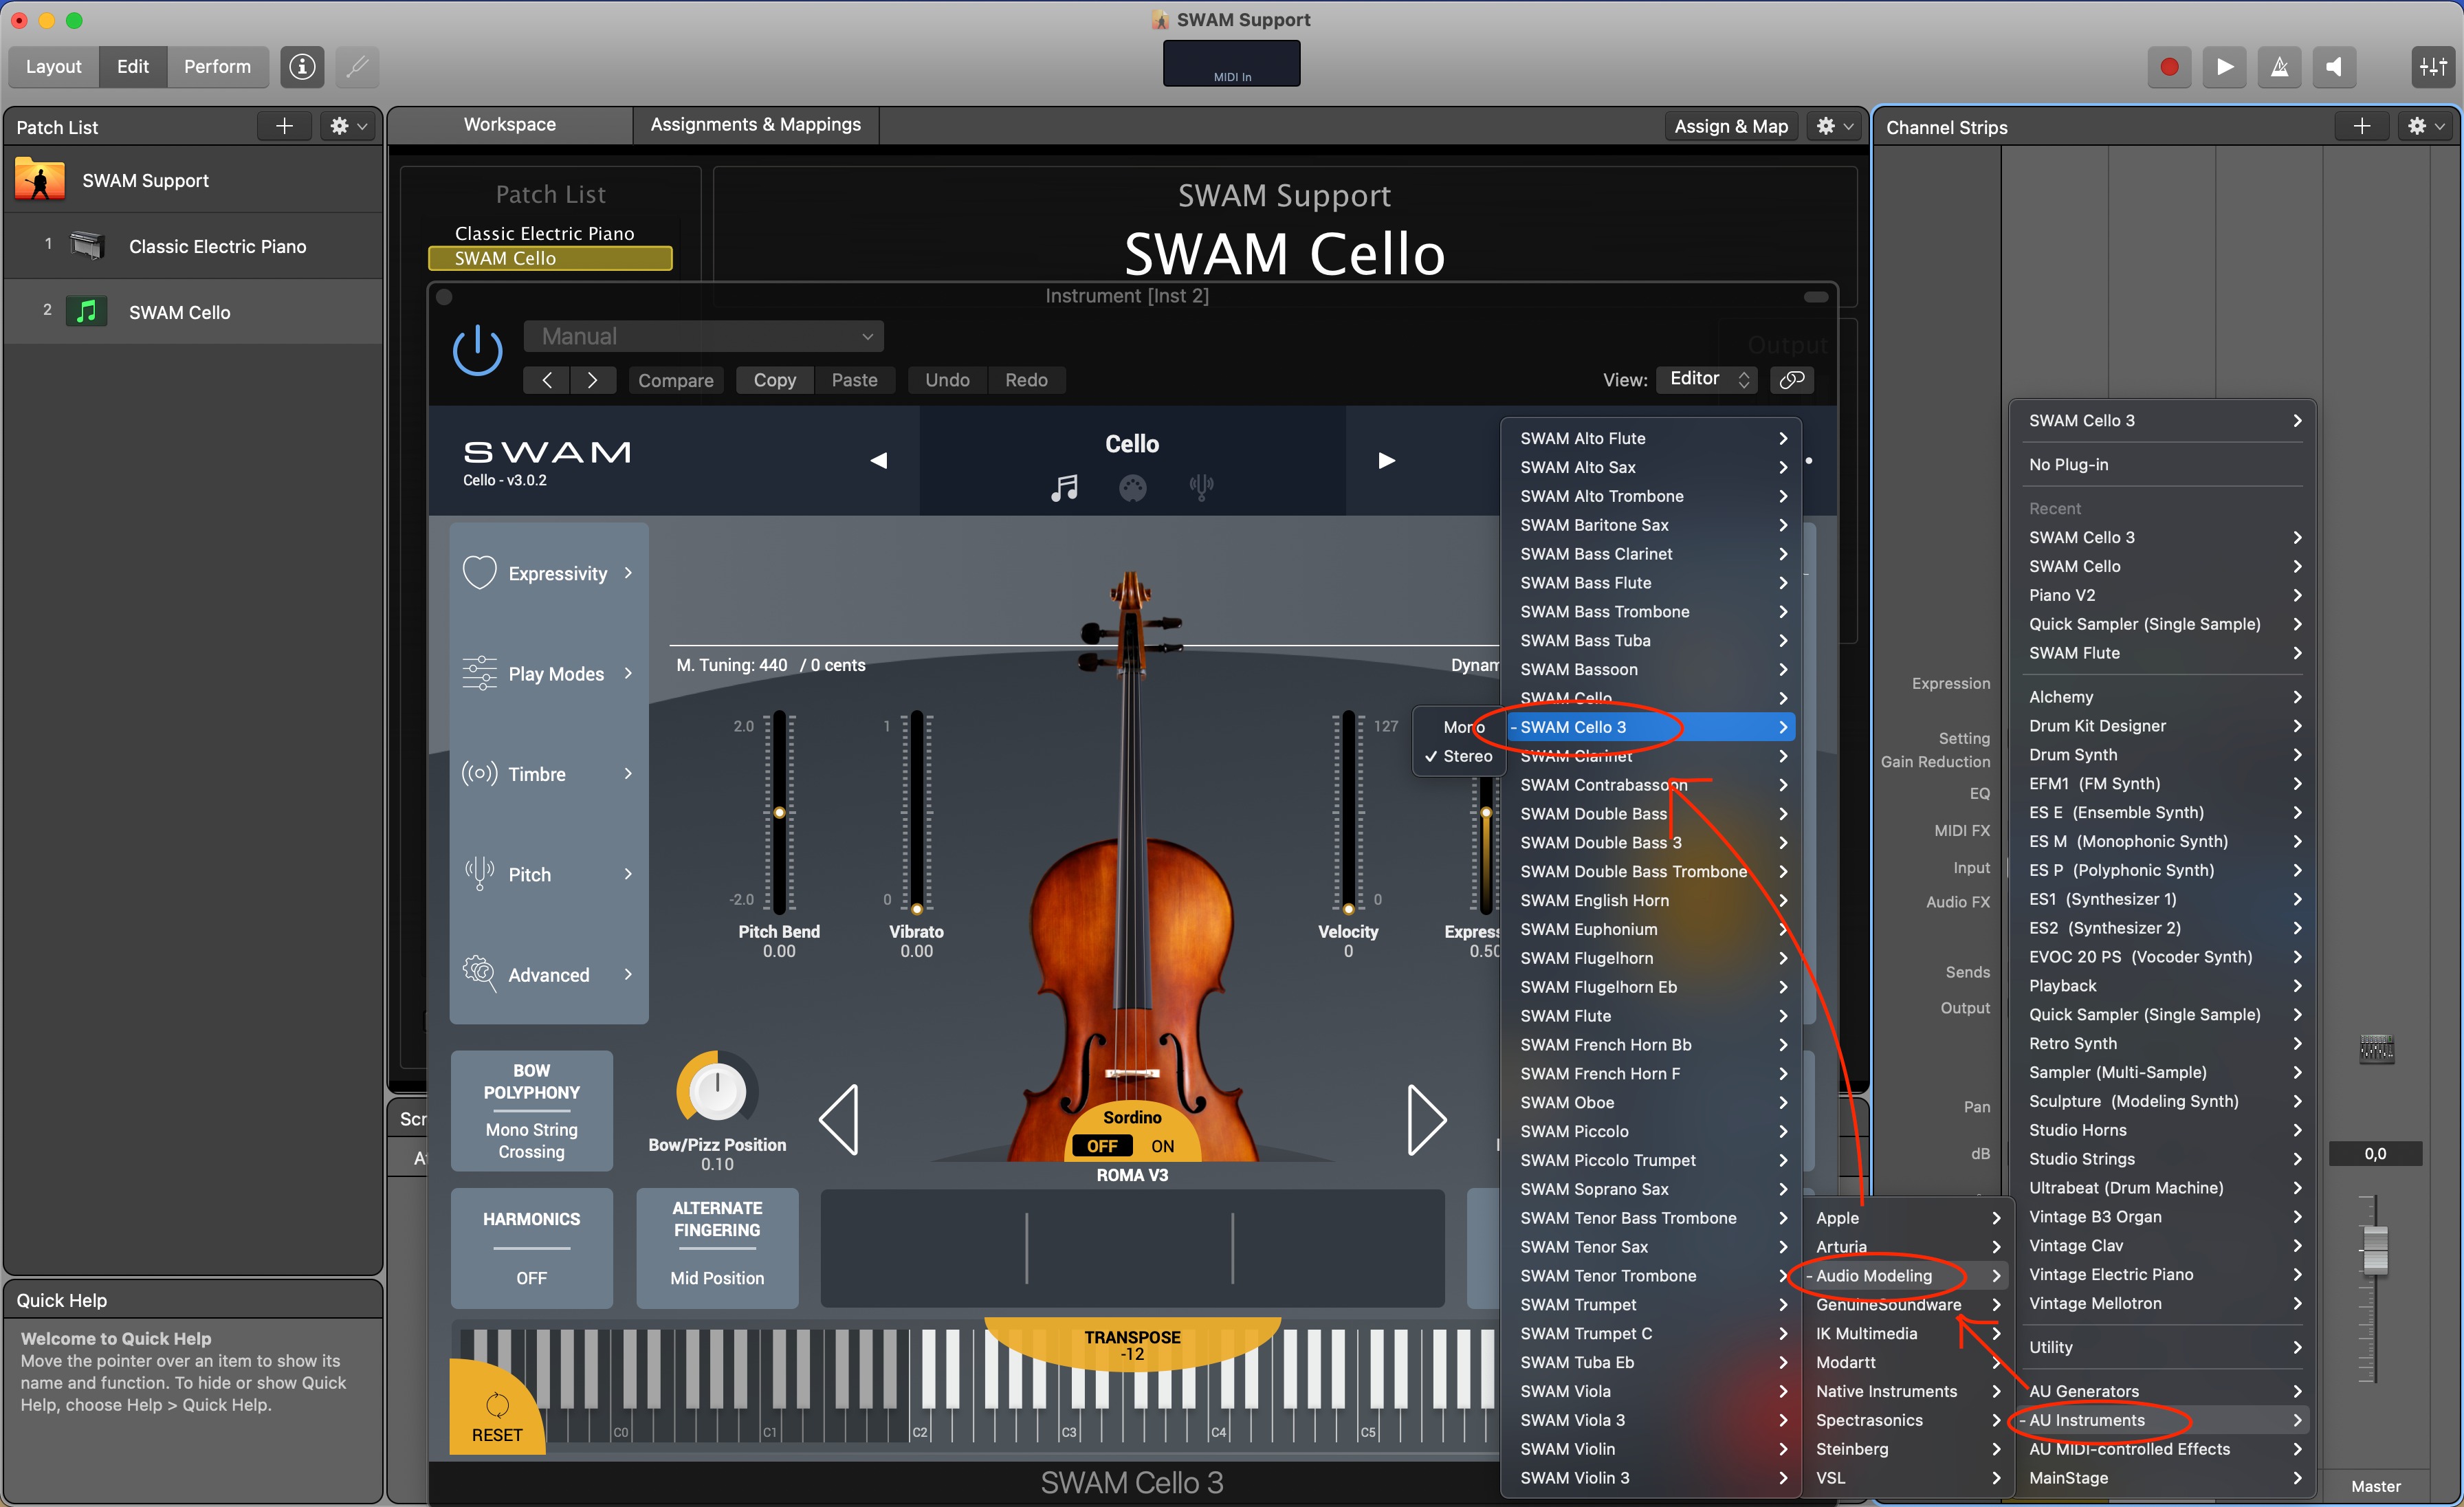2464x1507 pixels.
Task: Go to previous preset arrow
Action: click(x=547, y=380)
